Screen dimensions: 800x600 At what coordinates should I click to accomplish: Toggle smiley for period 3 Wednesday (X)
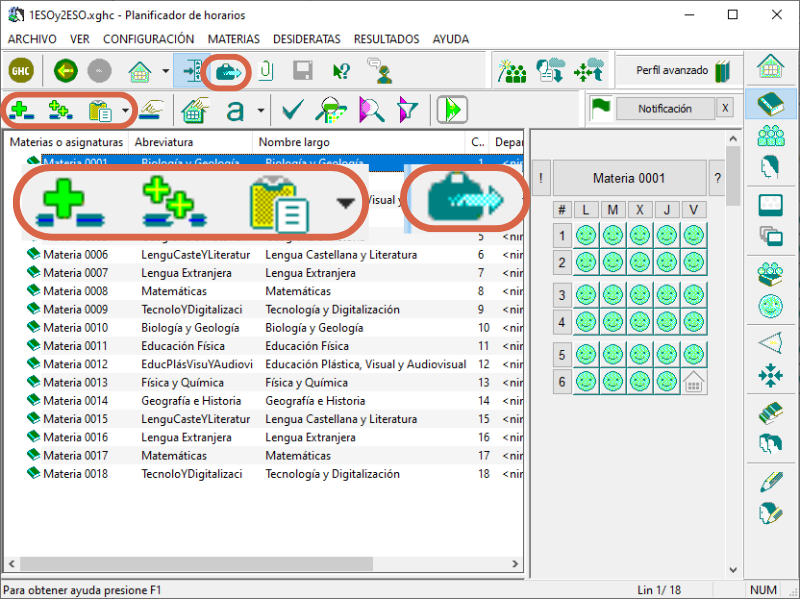(x=640, y=295)
